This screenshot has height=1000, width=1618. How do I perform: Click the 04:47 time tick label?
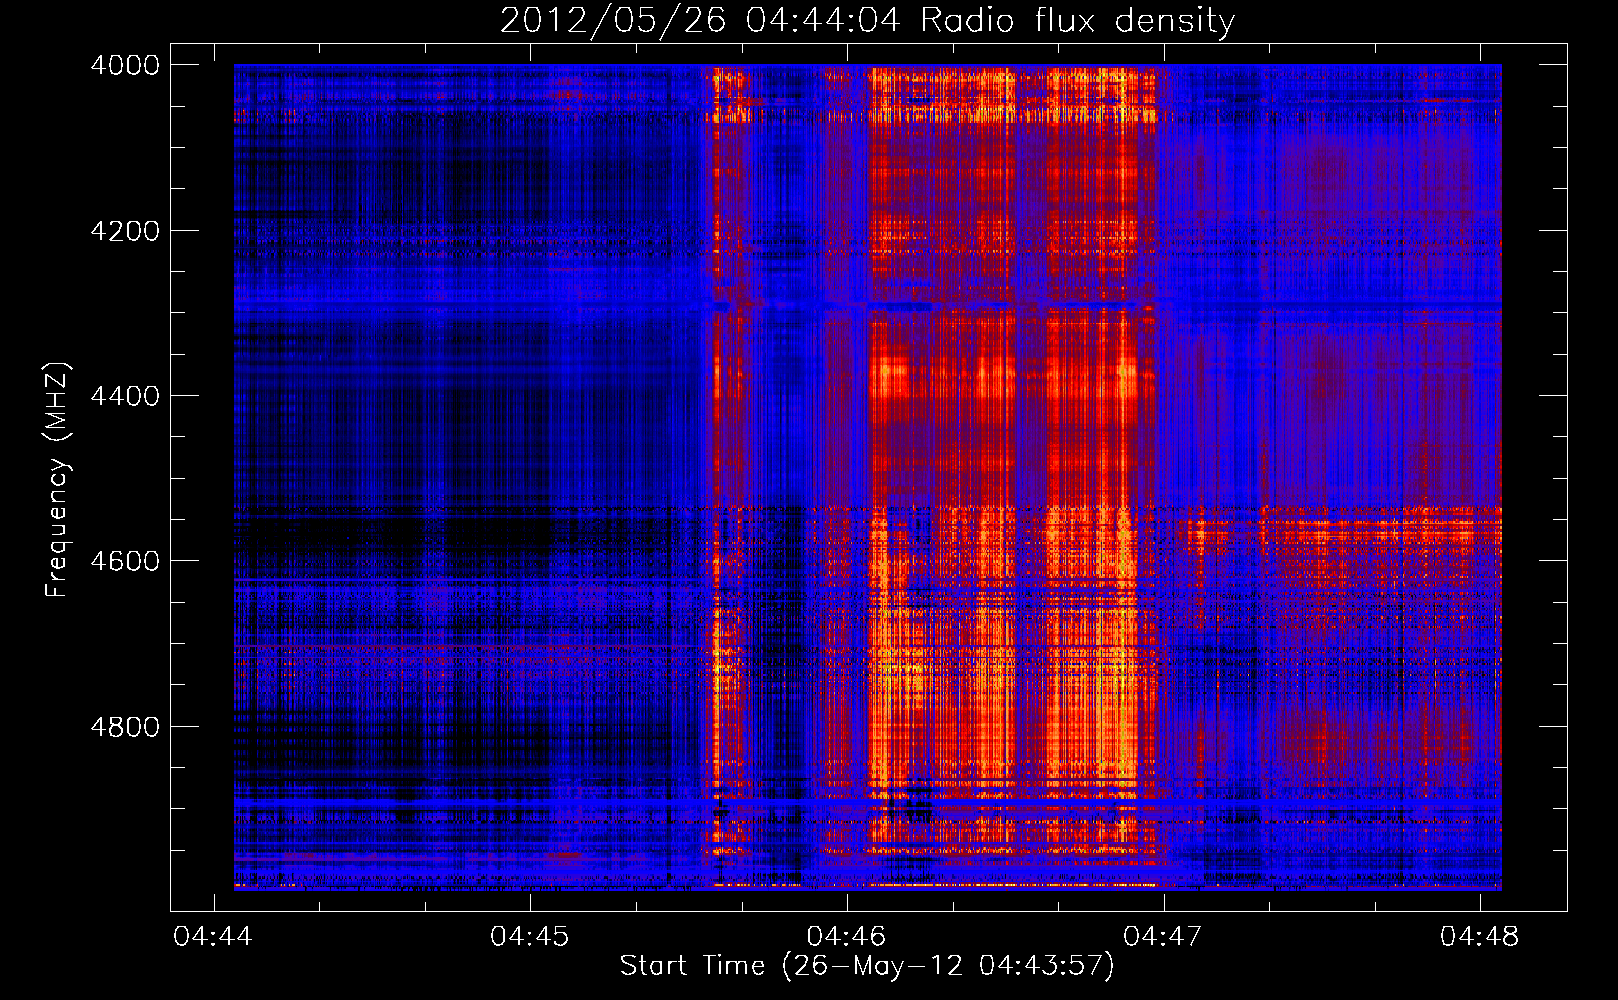[x=1163, y=937]
